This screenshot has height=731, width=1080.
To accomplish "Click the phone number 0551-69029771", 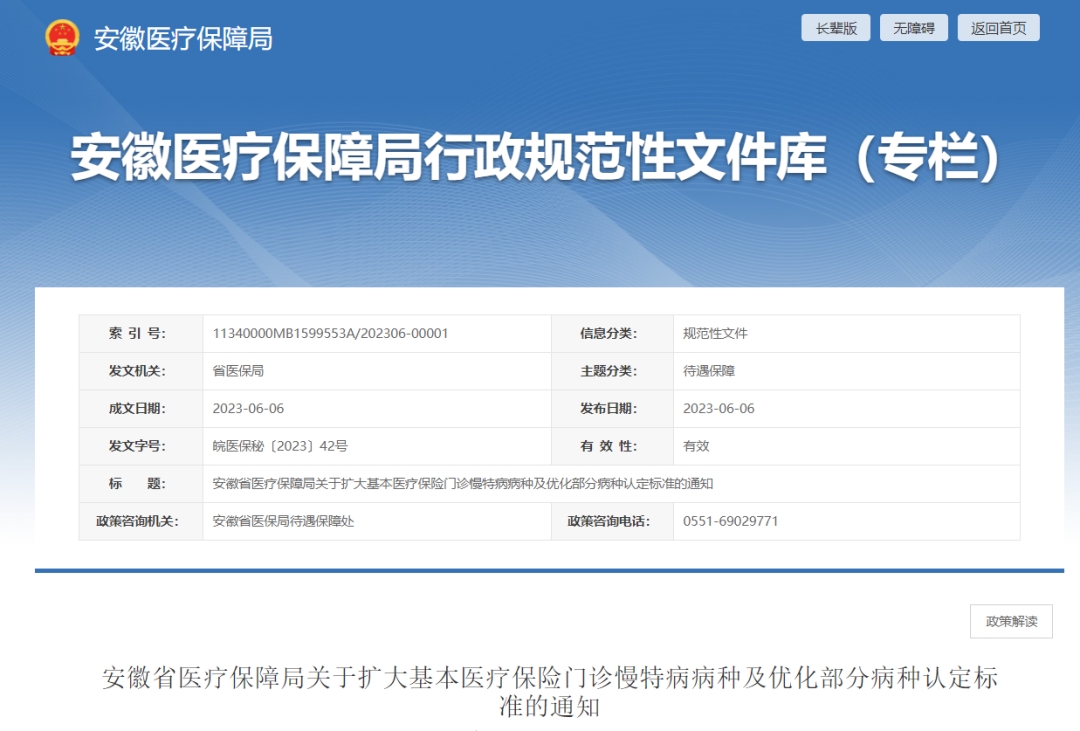I will 730,521.
